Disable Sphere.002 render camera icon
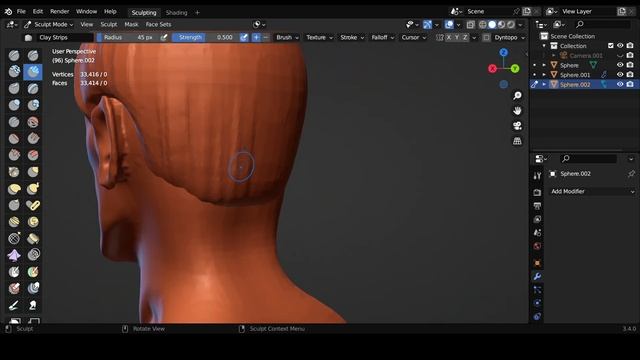Viewport: 640px width, 360px height. pos(630,84)
